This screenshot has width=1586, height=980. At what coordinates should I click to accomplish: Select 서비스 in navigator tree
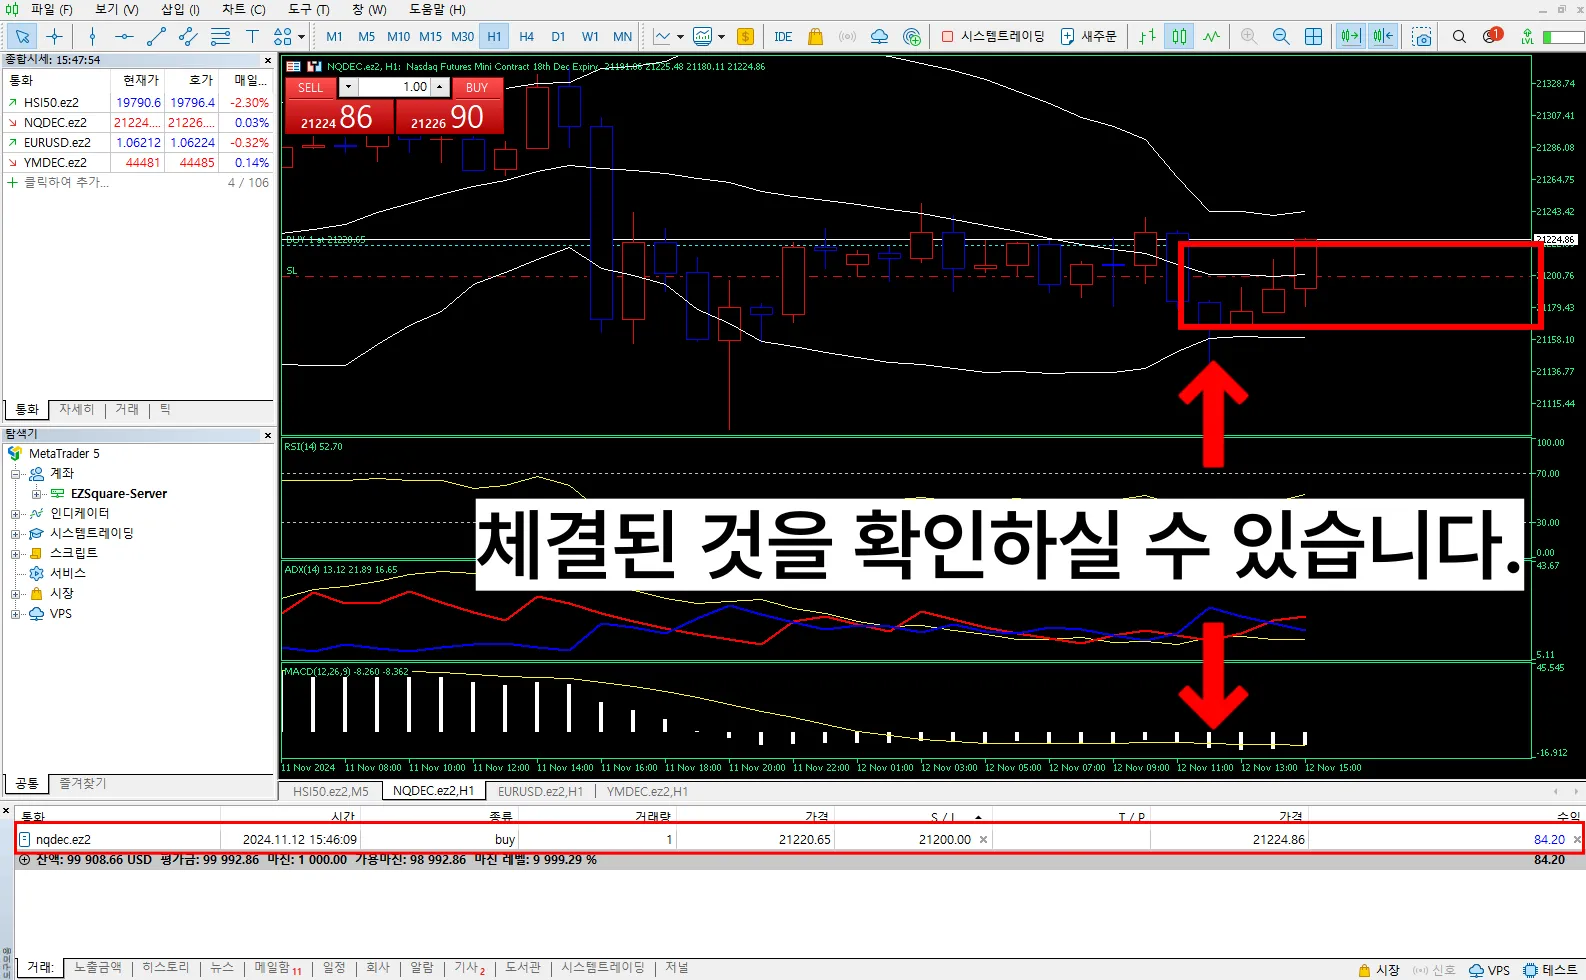coord(68,573)
